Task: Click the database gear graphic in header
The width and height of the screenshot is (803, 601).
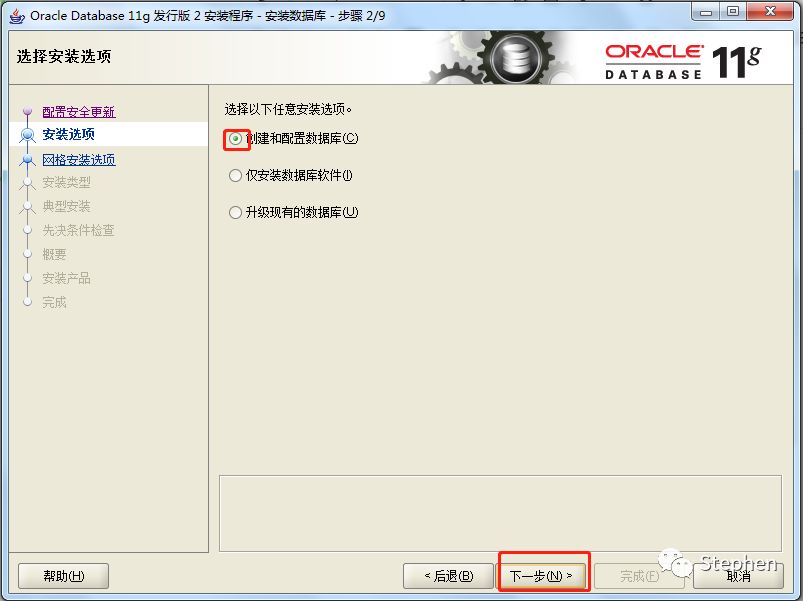Action: [516, 57]
